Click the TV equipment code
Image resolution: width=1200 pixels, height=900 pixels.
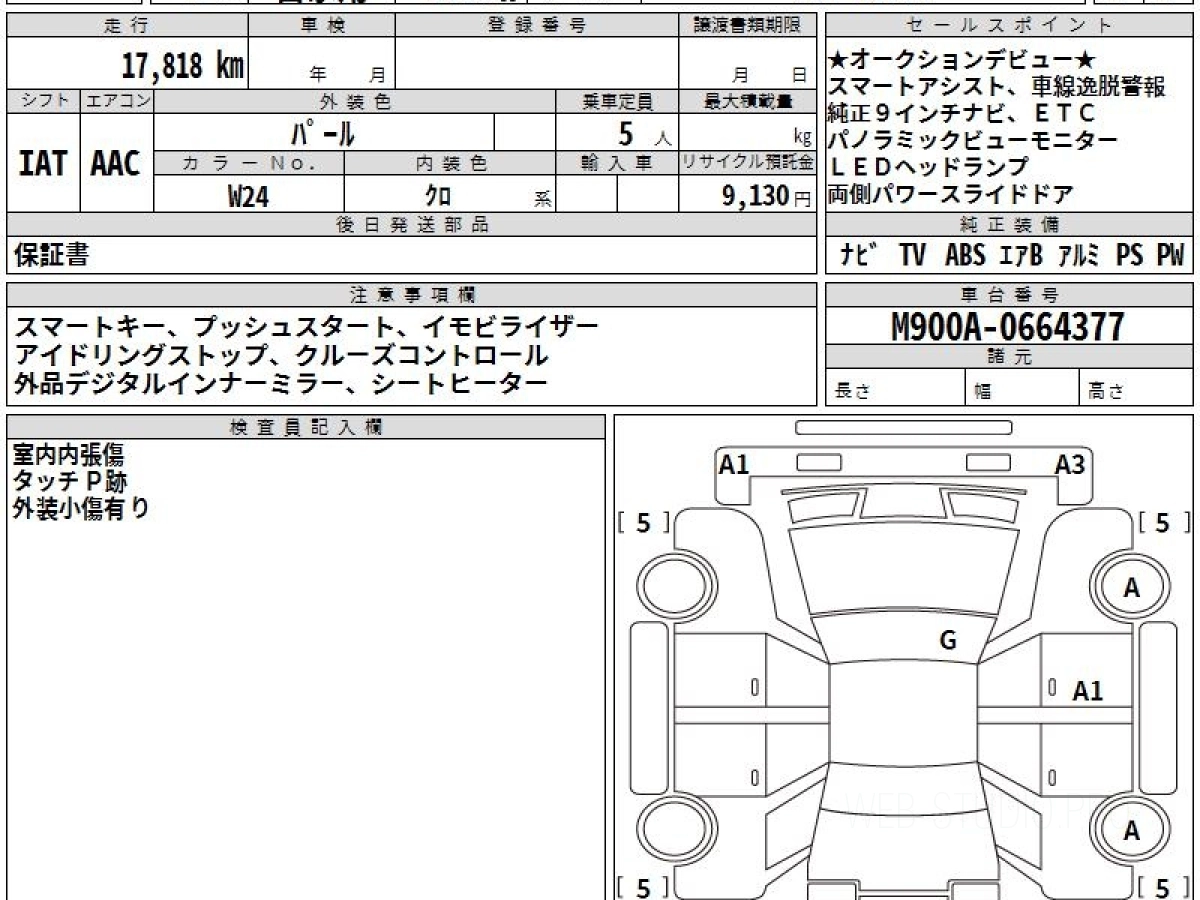coord(912,255)
